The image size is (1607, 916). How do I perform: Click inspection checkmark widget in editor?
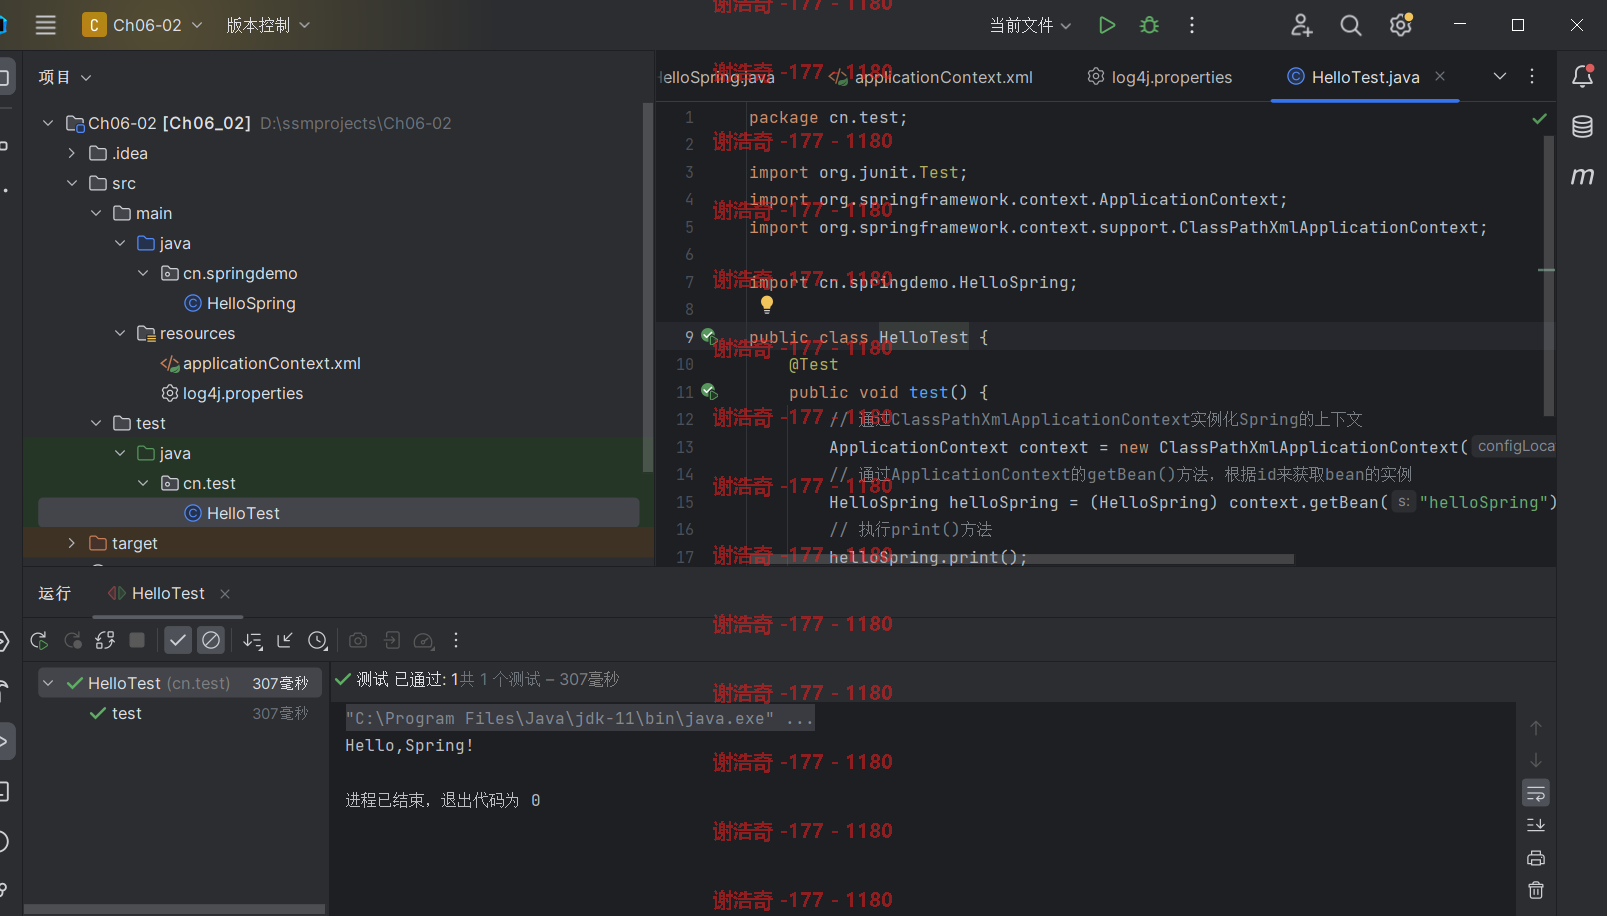(1540, 119)
